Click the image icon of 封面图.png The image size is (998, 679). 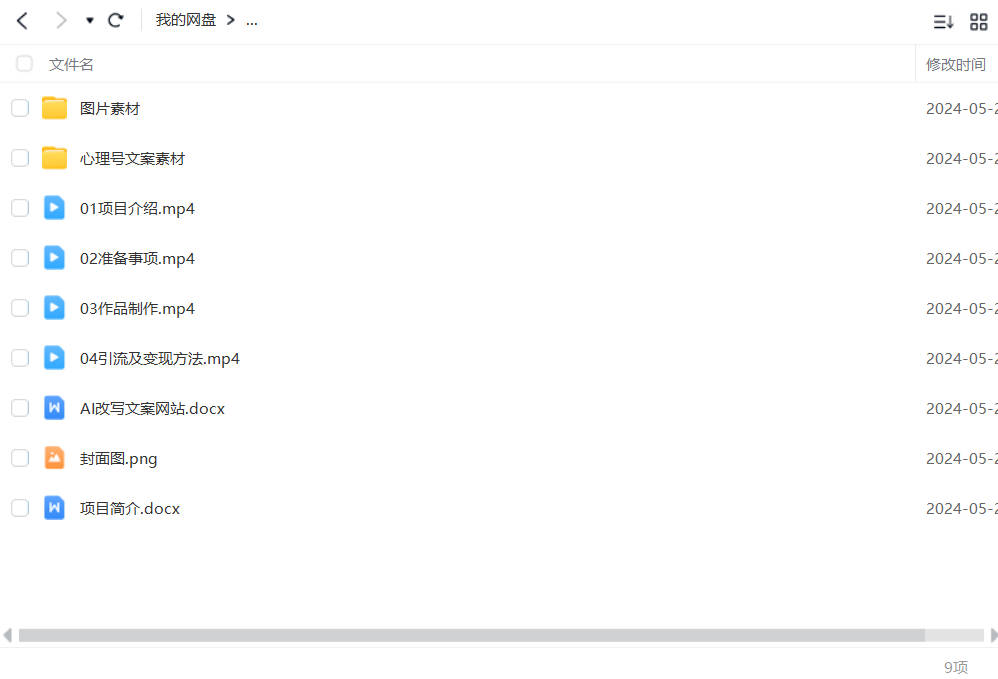coord(54,458)
